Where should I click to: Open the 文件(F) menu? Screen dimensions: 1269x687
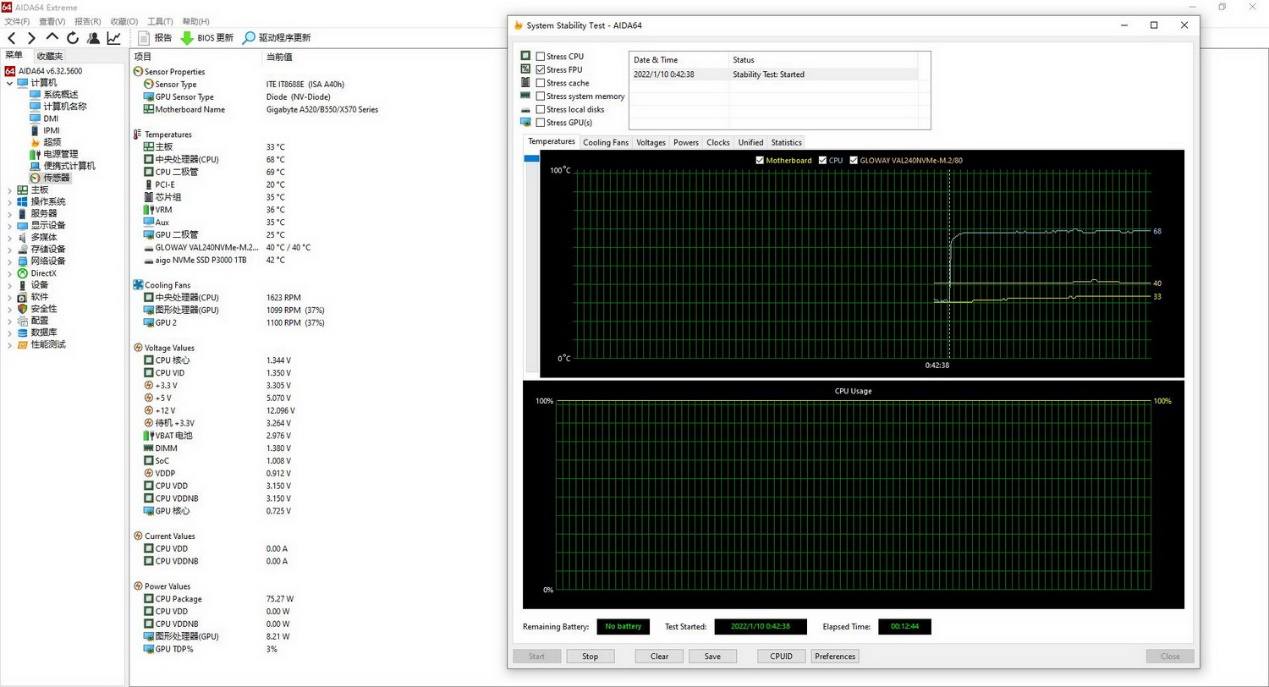(x=18, y=21)
